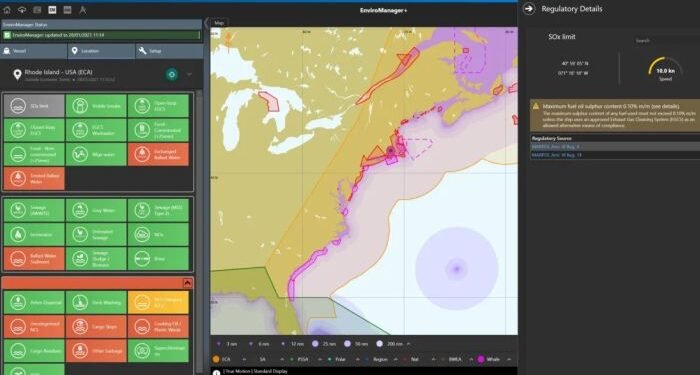Select the Closed-loop EGCS tile
Screen dimensions: 700x375
[x=34, y=130]
